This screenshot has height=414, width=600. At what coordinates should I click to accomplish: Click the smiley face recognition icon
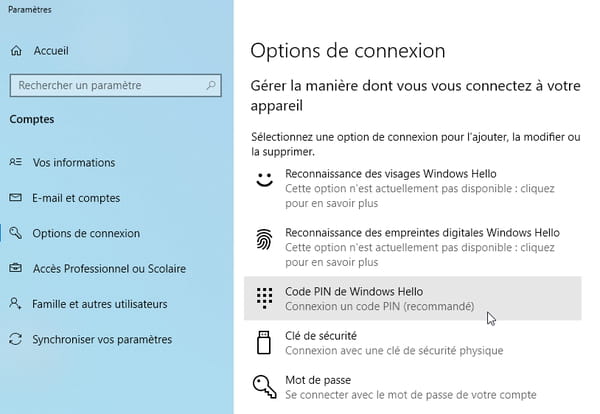coord(264,179)
